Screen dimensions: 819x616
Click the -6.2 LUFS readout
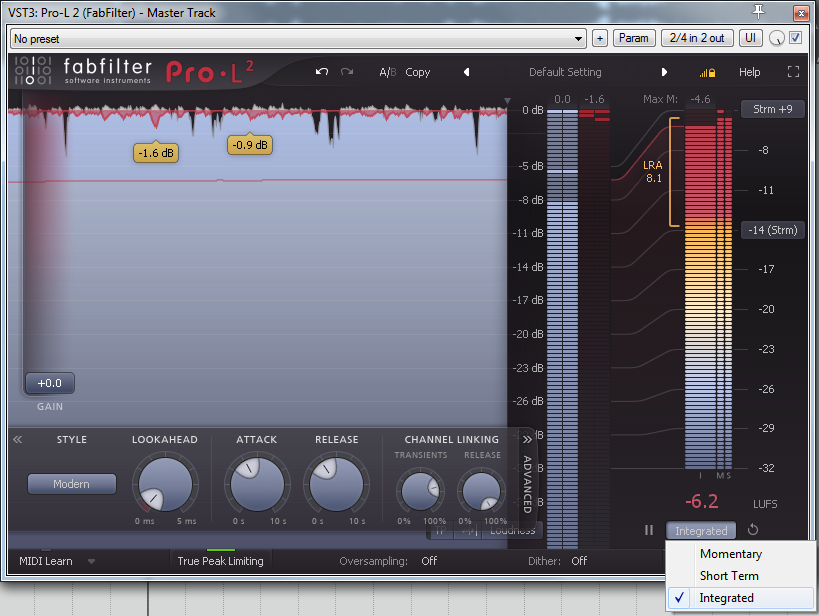[701, 502]
